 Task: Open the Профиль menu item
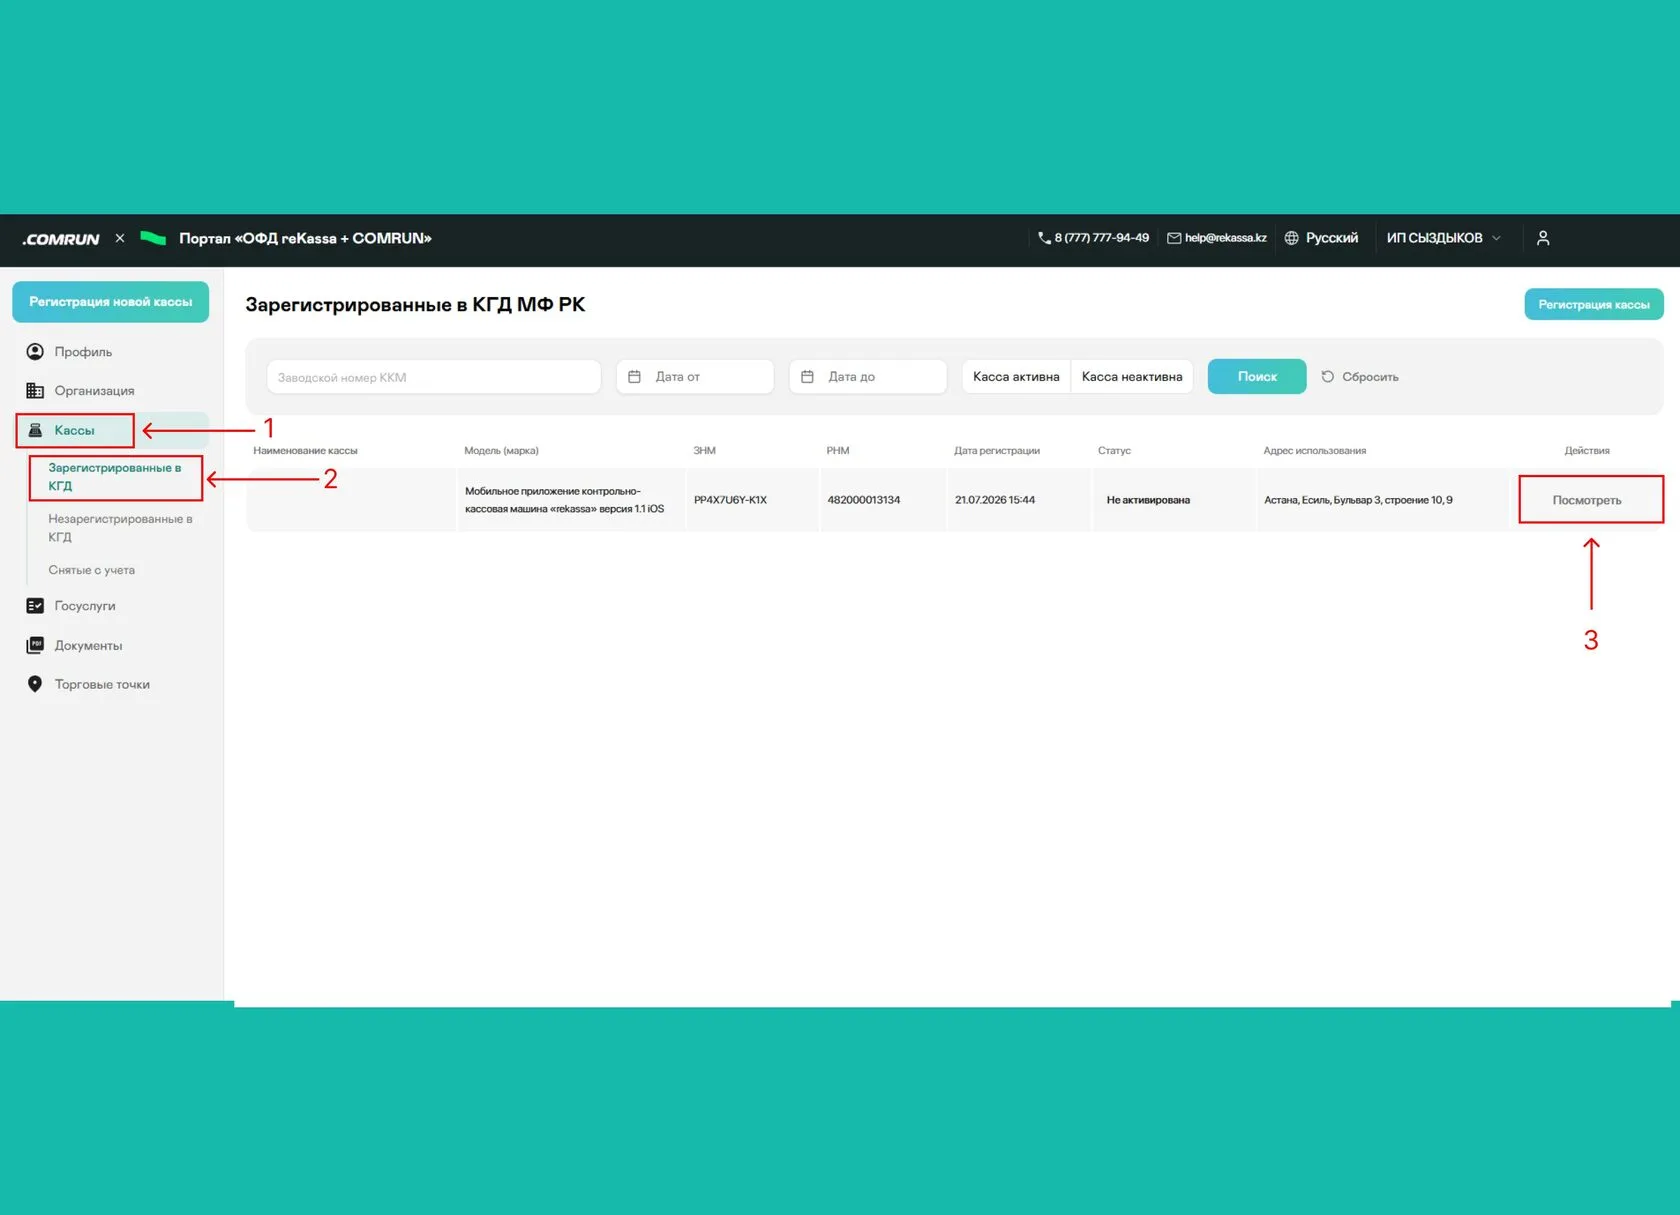coord(83,352)
